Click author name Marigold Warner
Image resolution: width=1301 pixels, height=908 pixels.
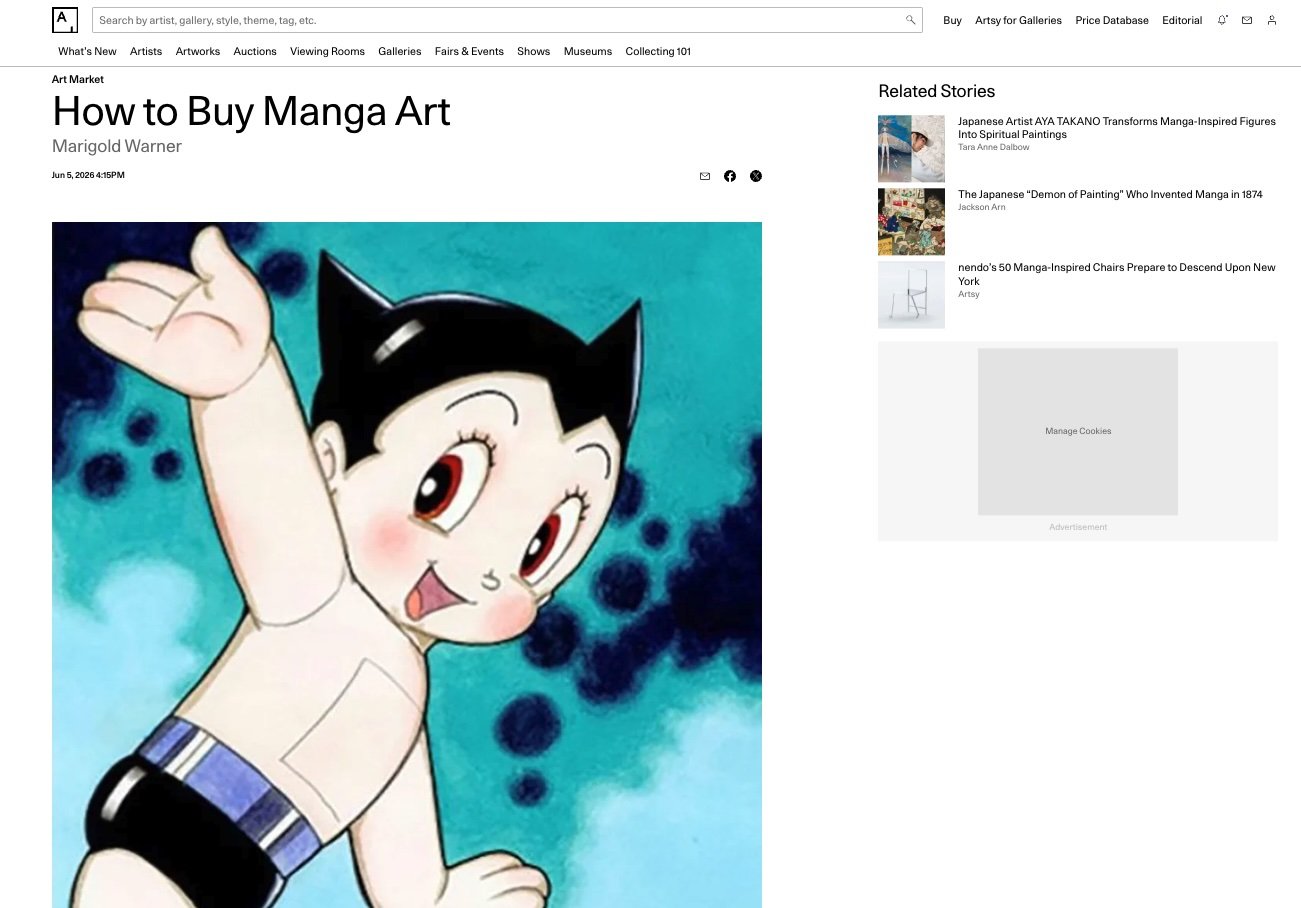117,146
